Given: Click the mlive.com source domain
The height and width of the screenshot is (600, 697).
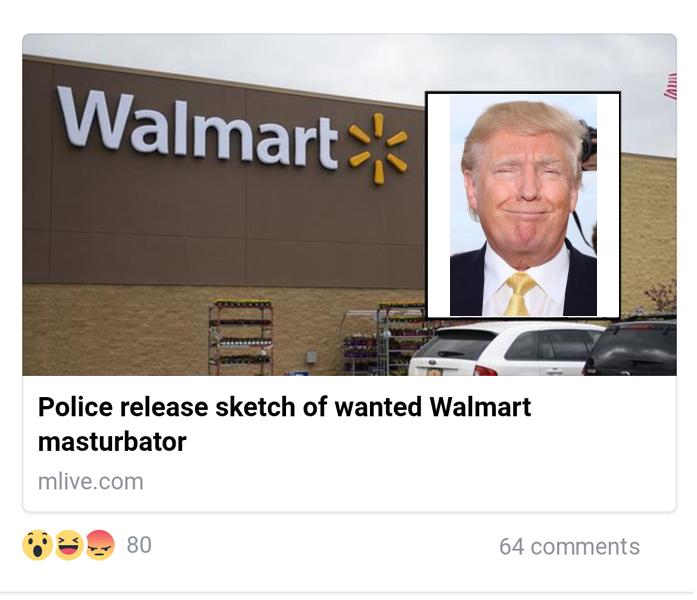Looking at the screenshot, I should click(91, 482).
